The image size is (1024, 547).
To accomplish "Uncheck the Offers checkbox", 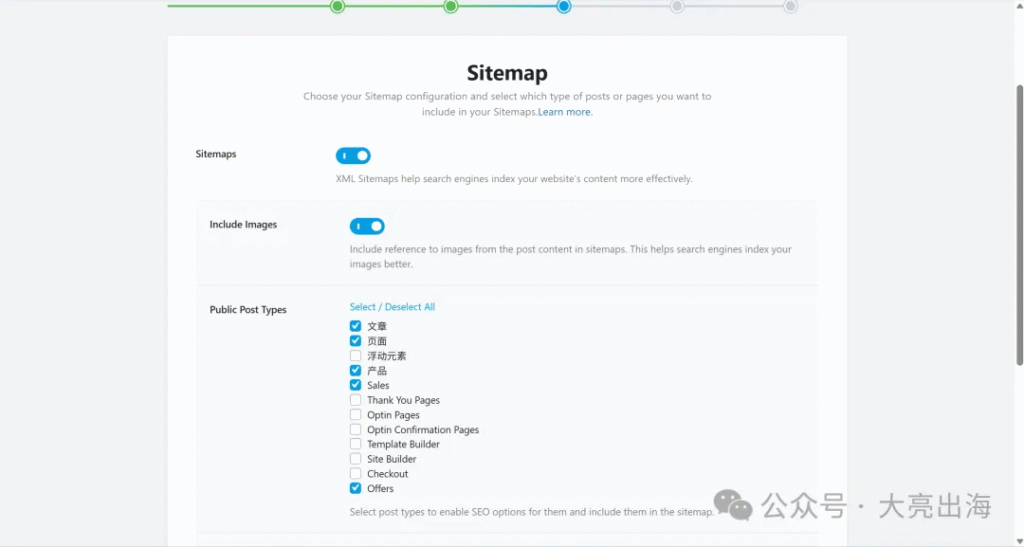I will coord(355,488).
